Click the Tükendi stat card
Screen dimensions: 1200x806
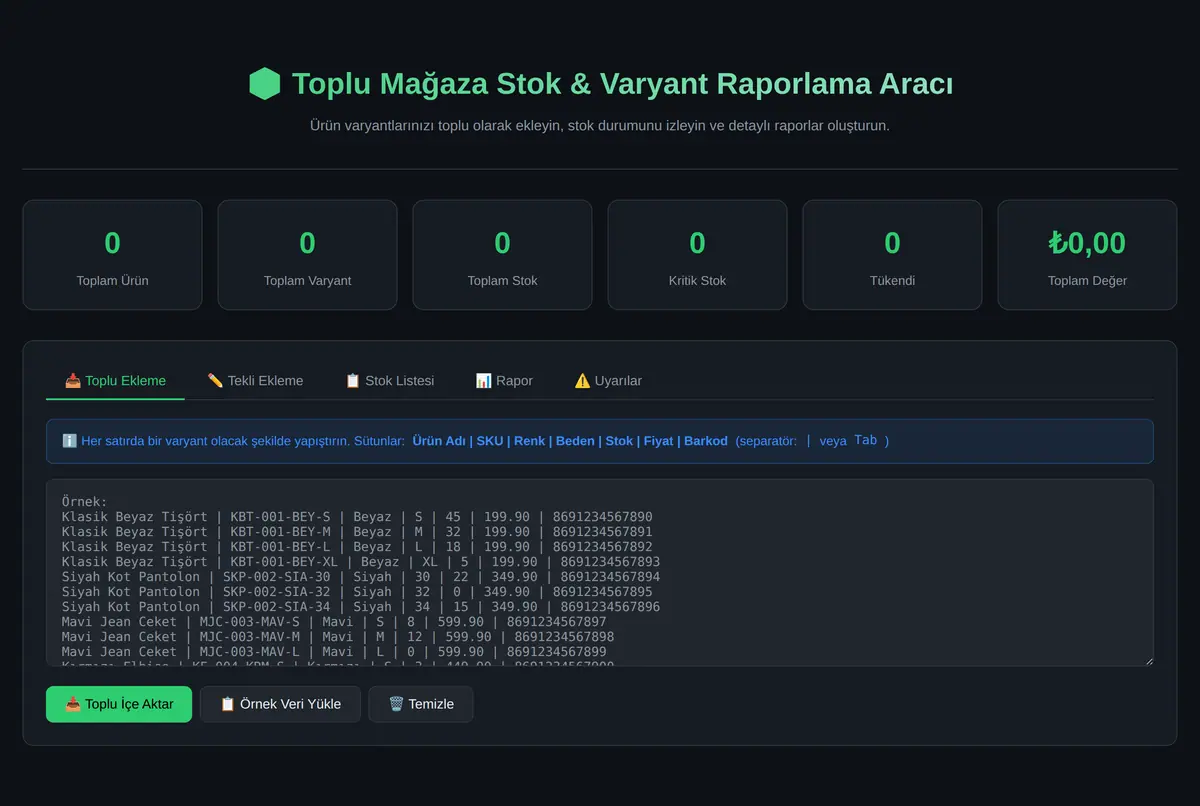[x=892, y=255]
